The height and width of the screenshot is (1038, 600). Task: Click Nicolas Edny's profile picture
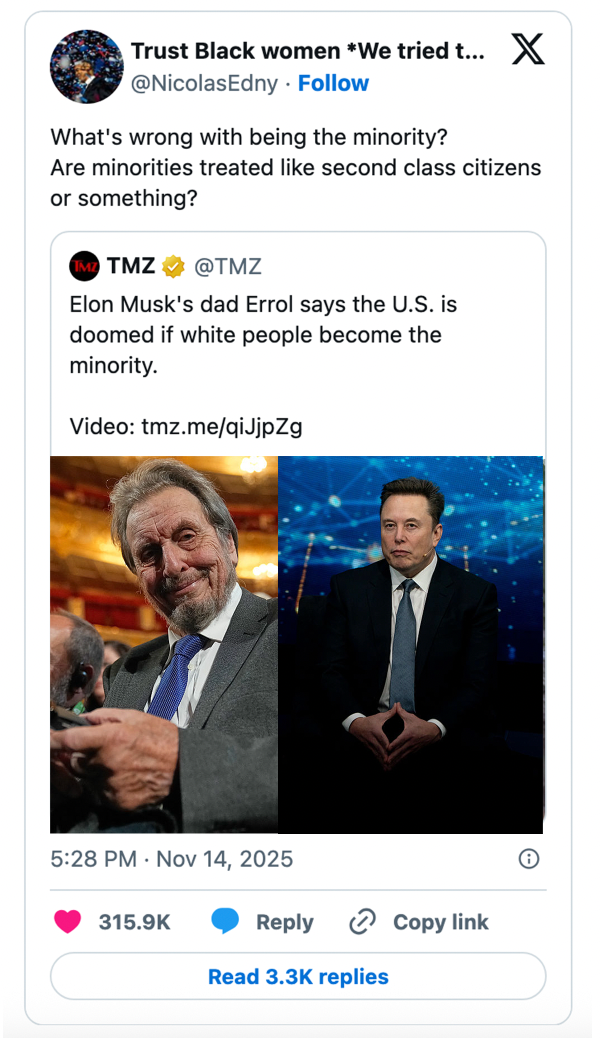[87, 67]
